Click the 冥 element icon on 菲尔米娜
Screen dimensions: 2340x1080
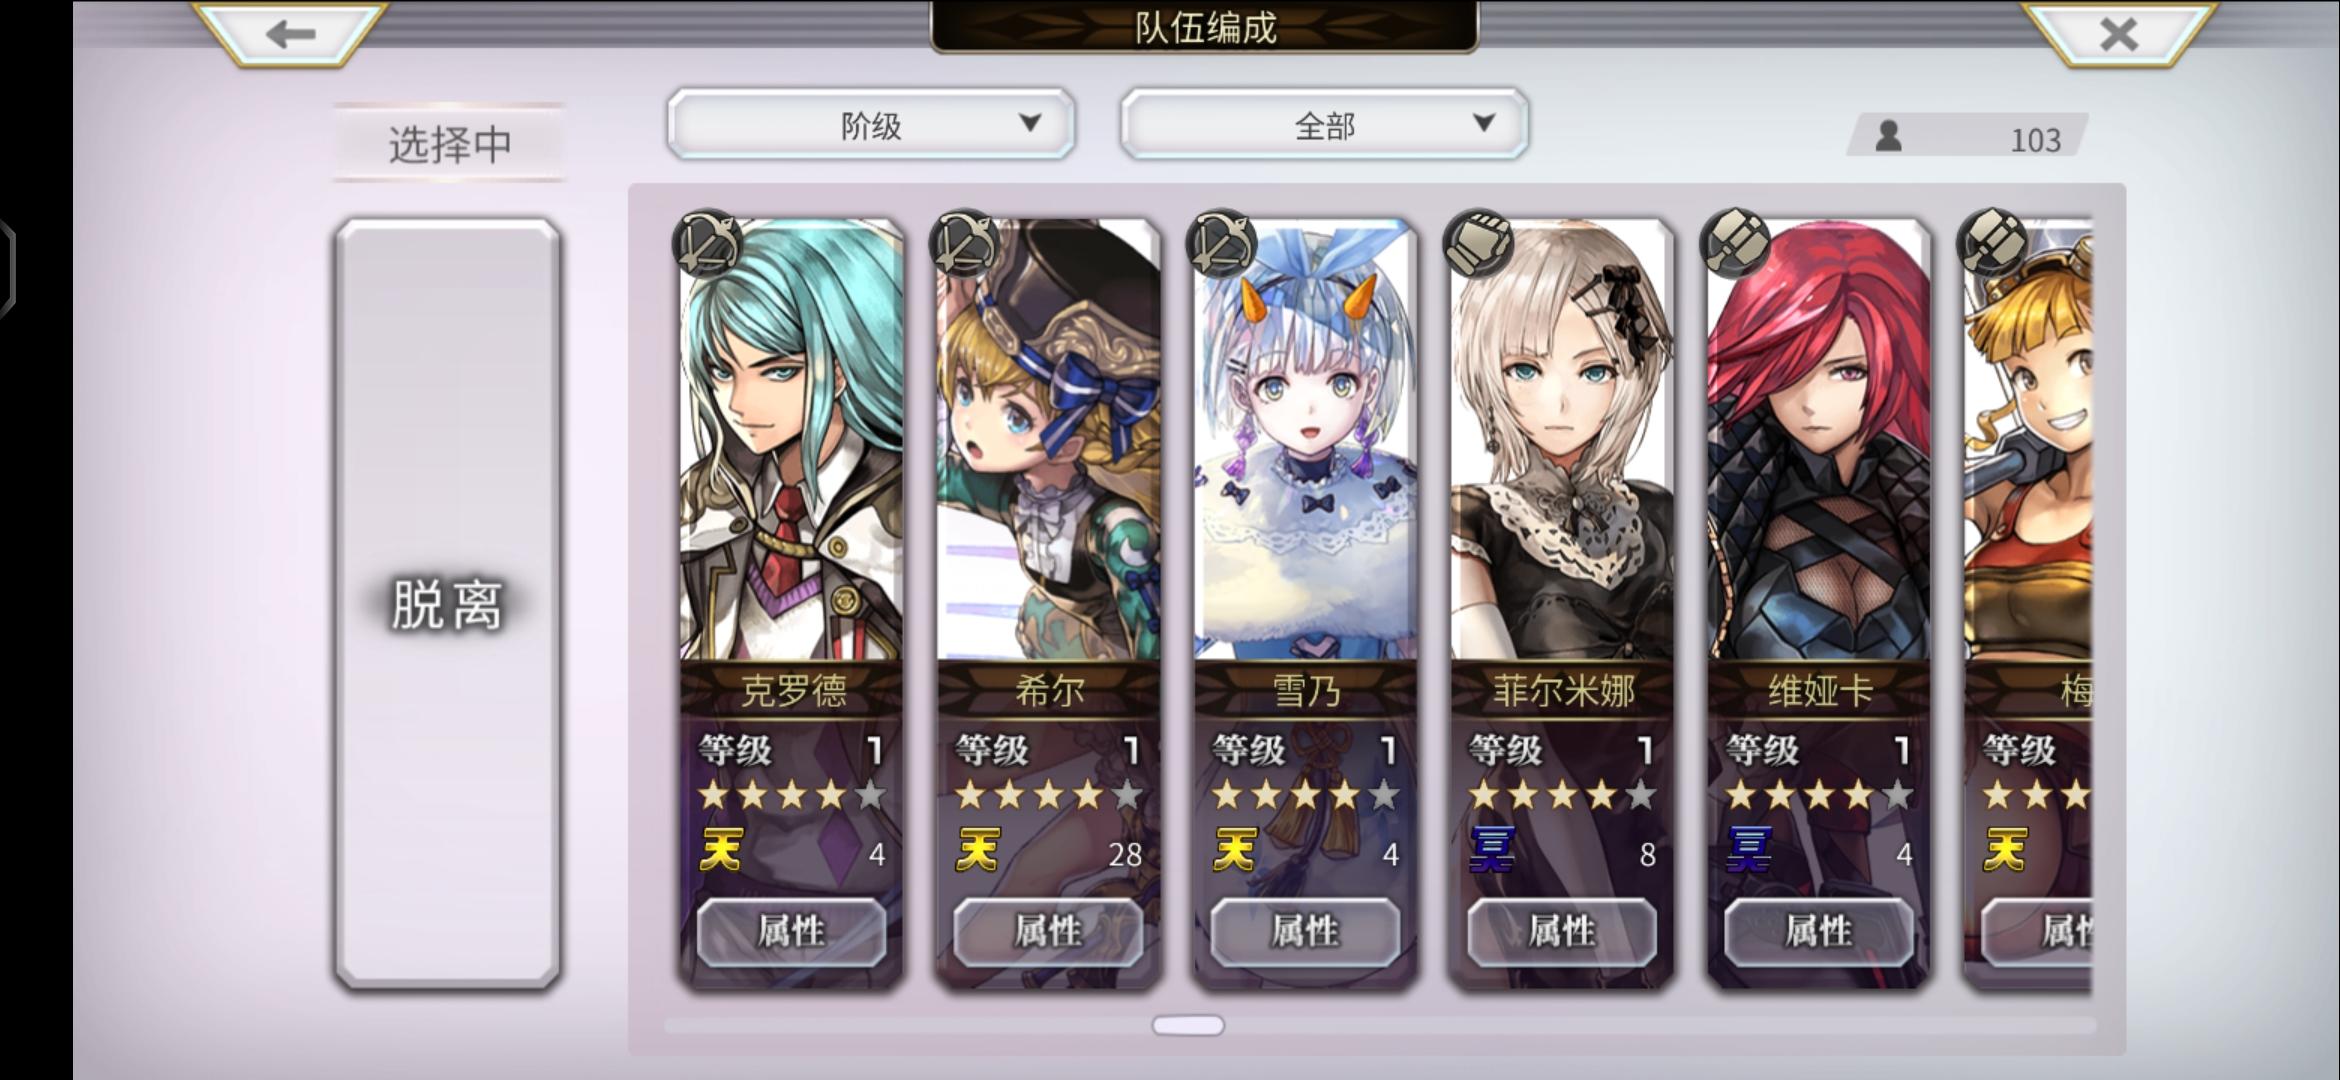click(1491, 851)
